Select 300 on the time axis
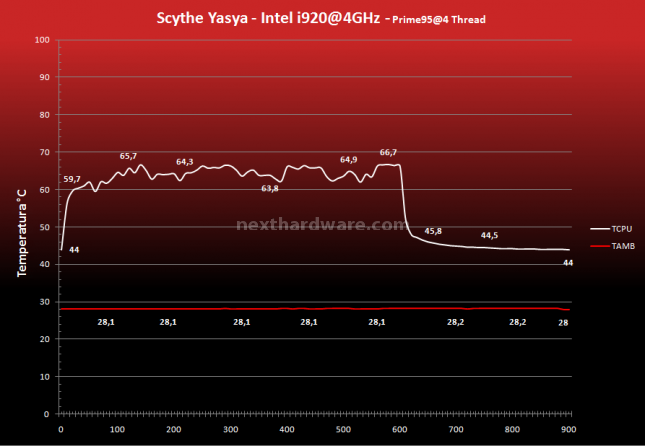Screen dimensions: 645x446 click(230, 429)
